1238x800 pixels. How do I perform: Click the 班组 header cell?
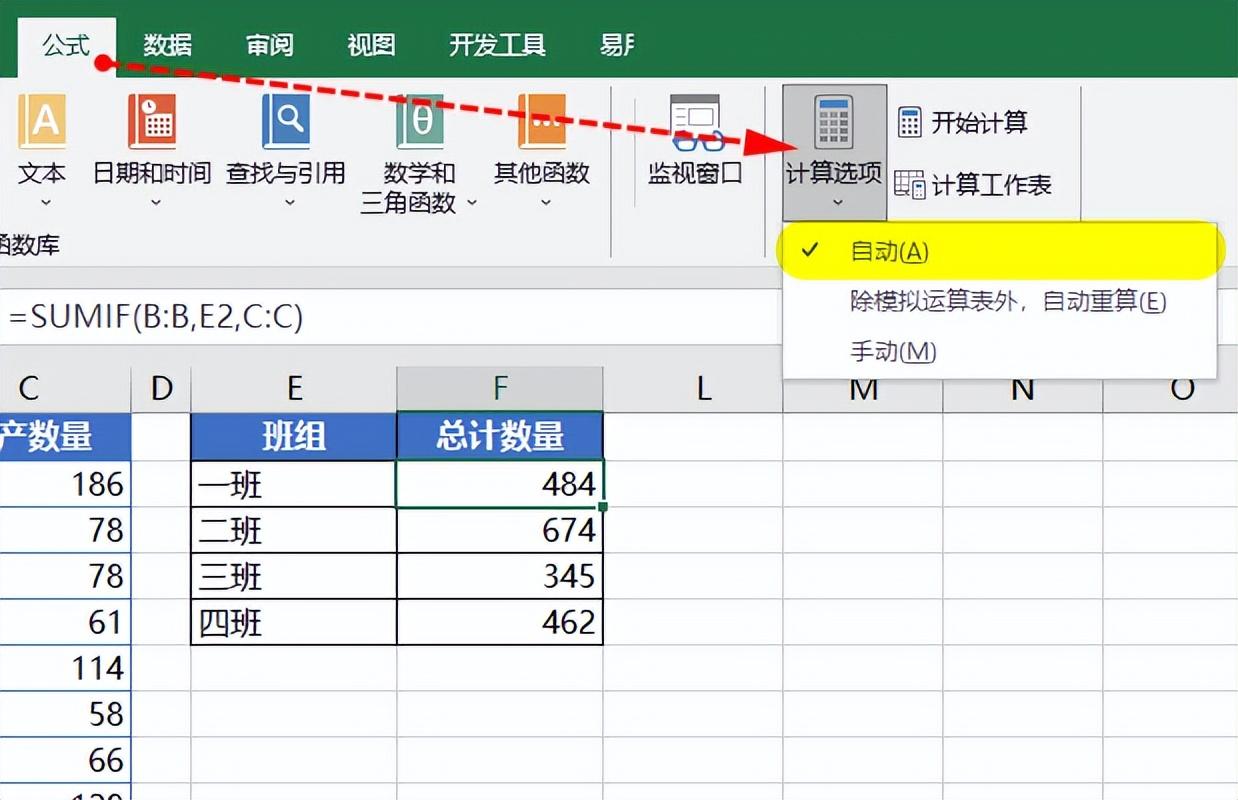point(294,437)
